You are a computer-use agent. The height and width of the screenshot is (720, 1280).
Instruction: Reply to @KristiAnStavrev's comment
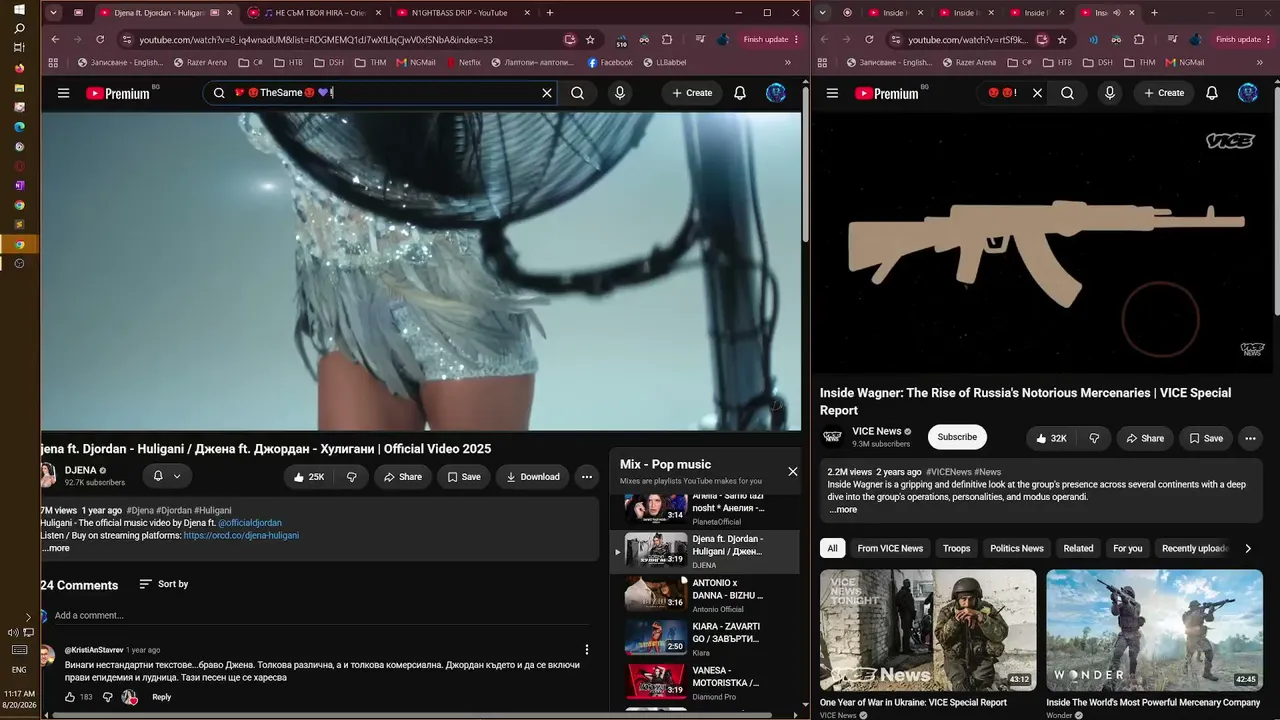[x=161, y=697]
